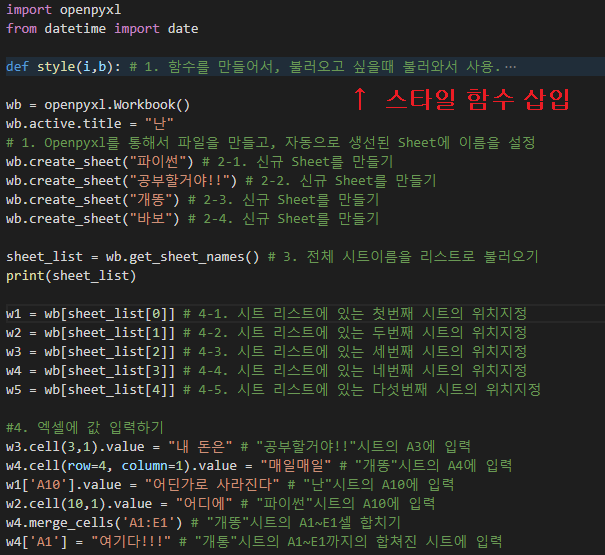Click the 'print(sheet_list)' line
Image resolution: width=605 pixels, height=555 pixels.
point(71,276)
